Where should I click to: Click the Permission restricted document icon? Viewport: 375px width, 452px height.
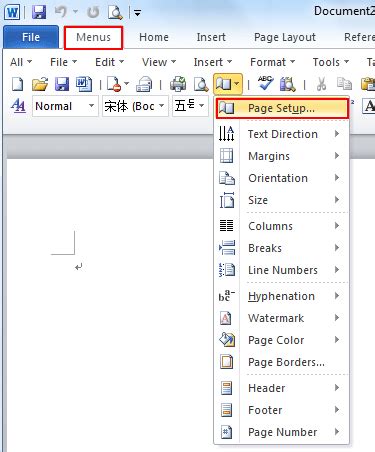114,84
